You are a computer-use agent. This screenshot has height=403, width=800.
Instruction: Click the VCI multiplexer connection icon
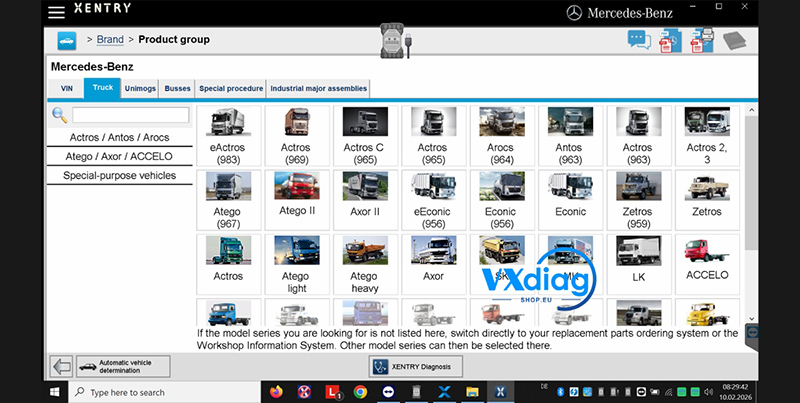point(395,41)
